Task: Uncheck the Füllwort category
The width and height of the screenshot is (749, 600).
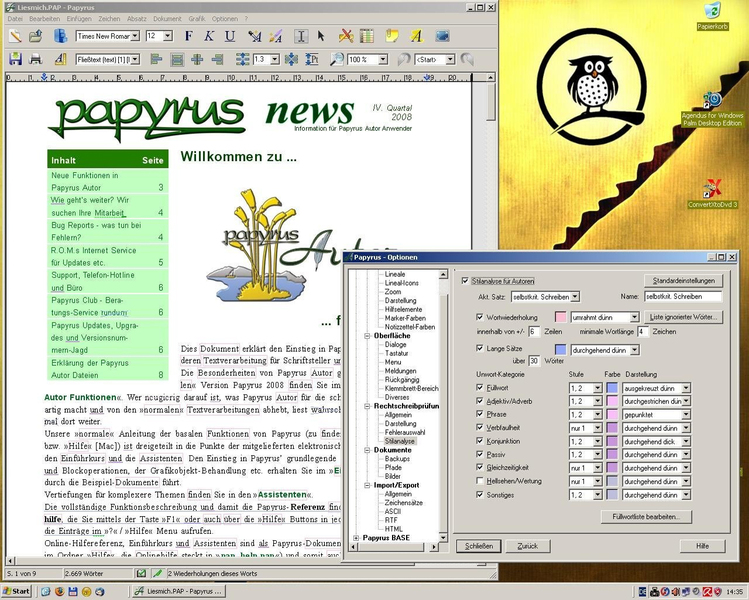Action: coord(480,387)
